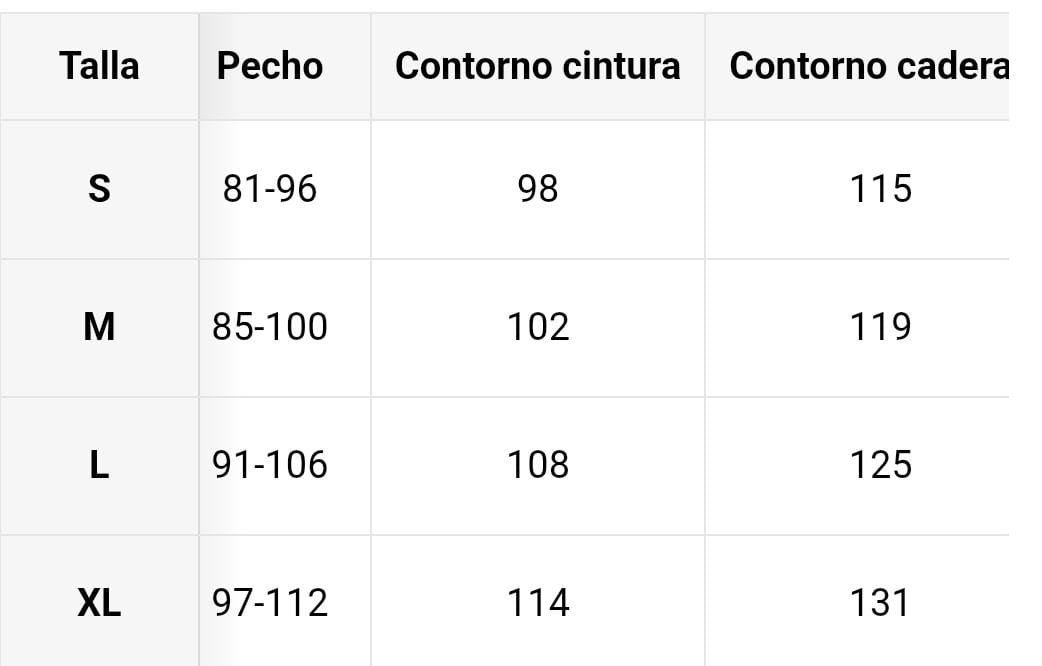The height and width of the screenshot is (666, 1042).
Task: Select the size M row label
Action: click(x=99, y=327)
